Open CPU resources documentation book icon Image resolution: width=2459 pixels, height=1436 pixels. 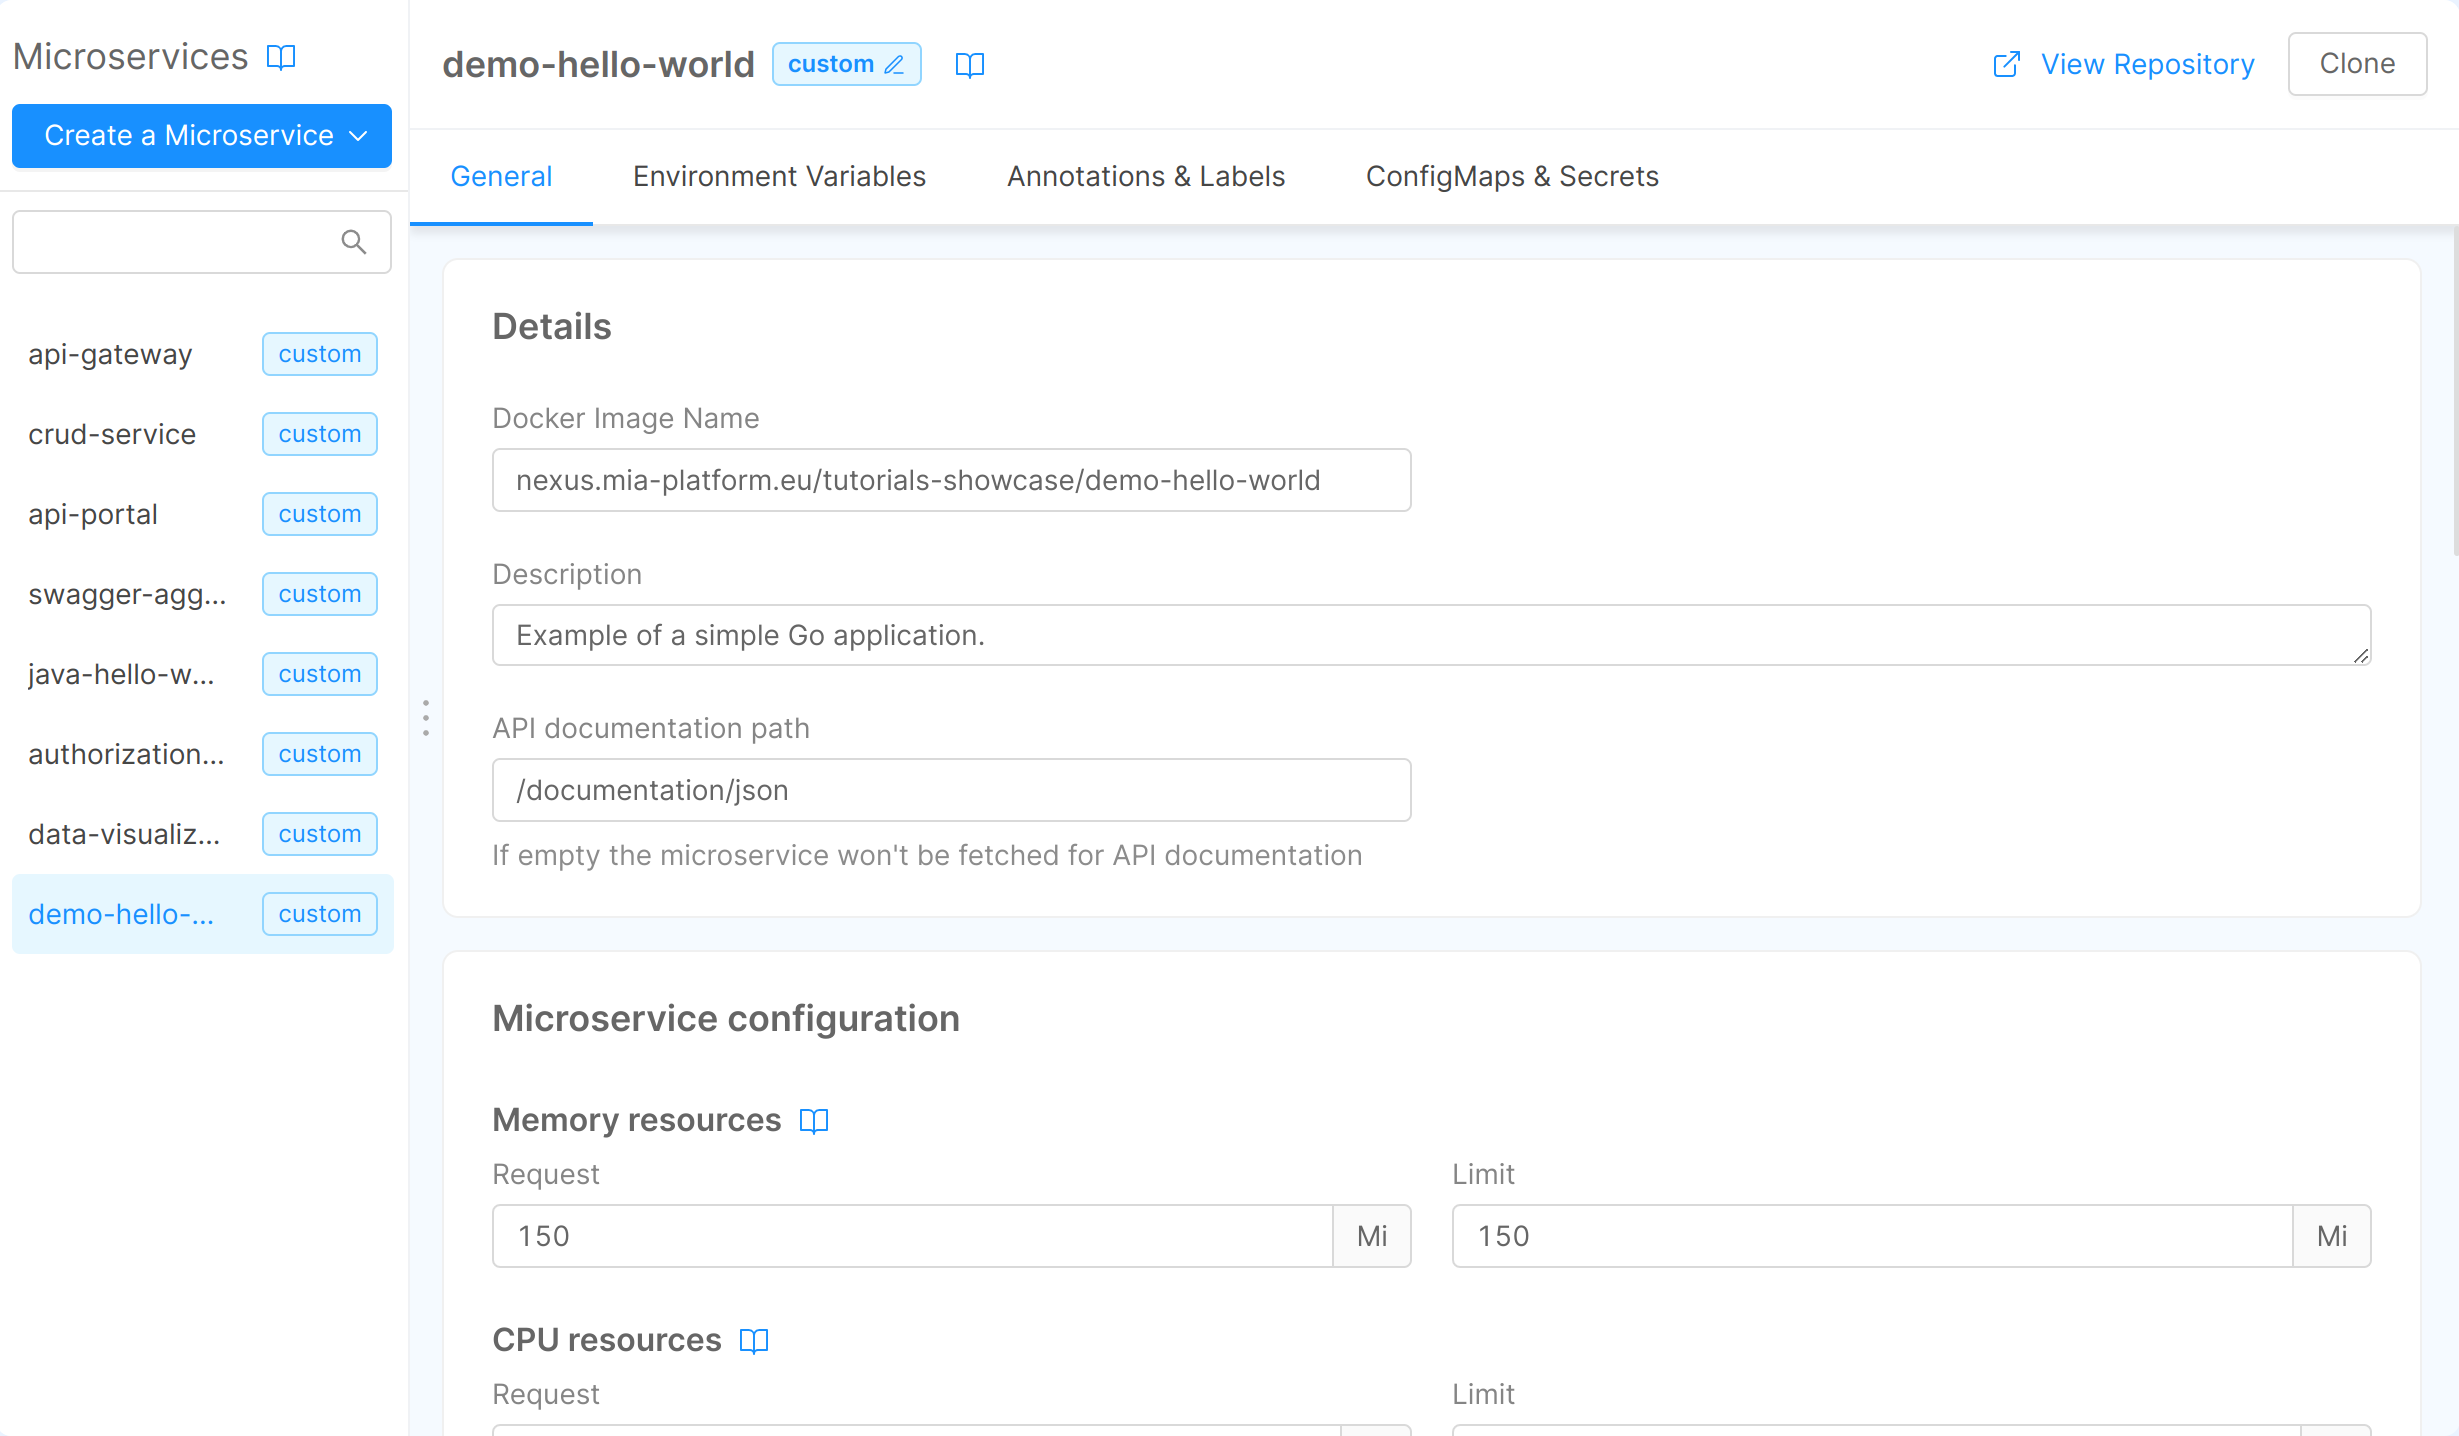[x=754, y=1341]
